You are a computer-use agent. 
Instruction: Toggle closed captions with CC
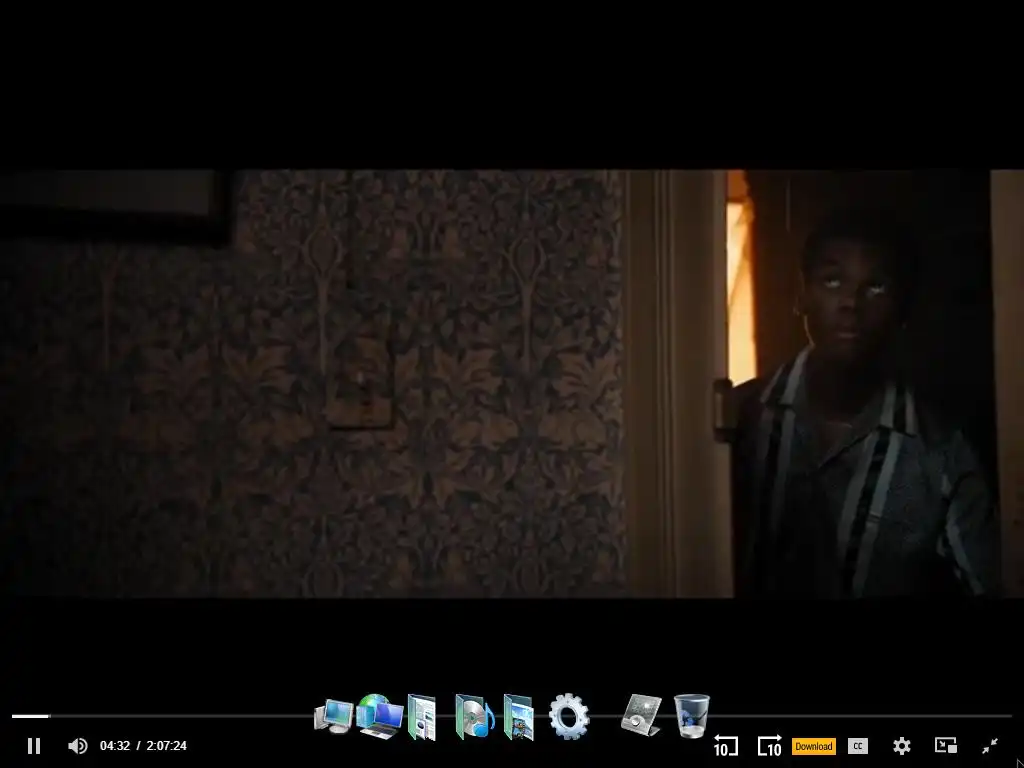(x=857, y=746)
